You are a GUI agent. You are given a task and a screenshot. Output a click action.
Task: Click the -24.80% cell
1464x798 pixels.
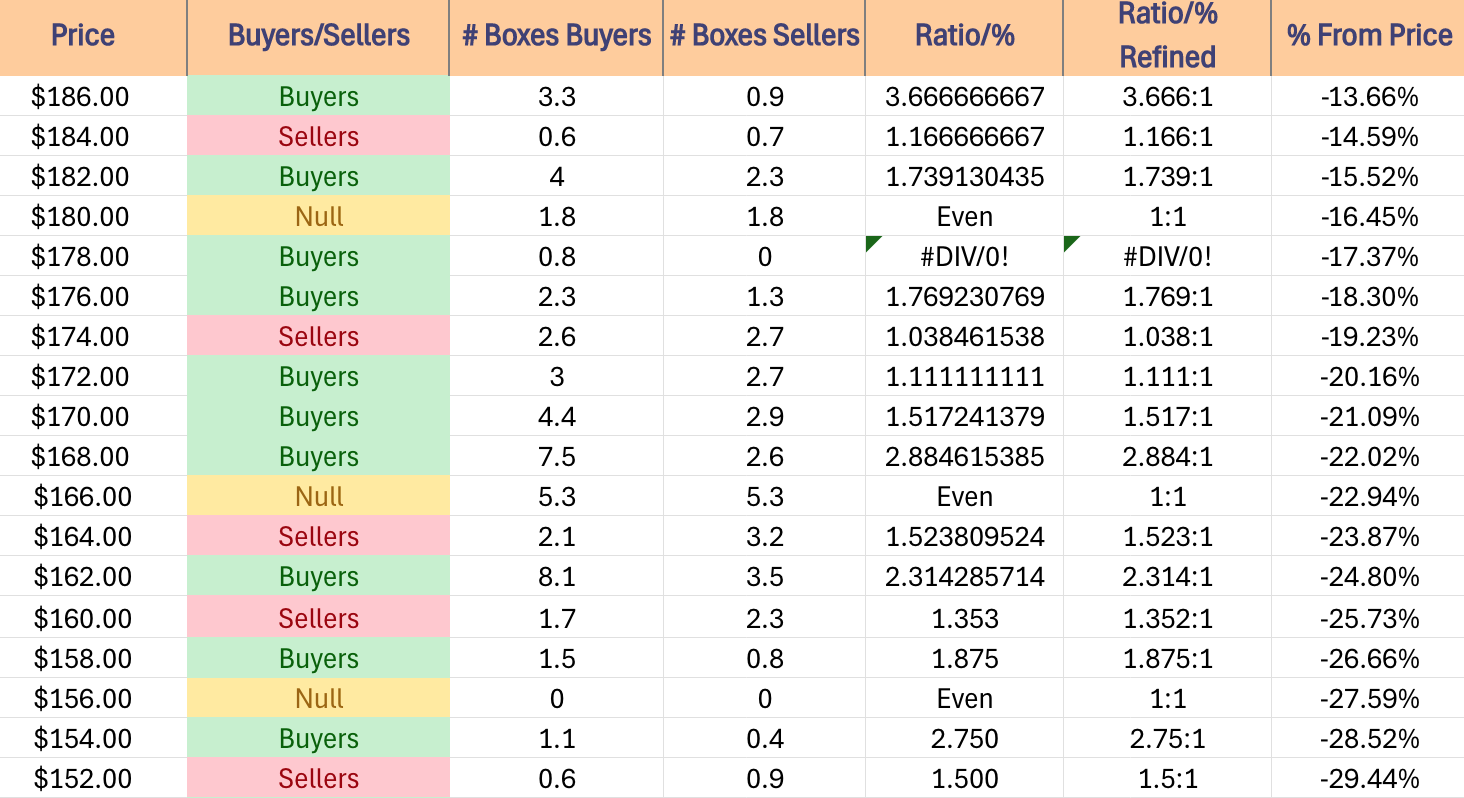(1368, 577)
